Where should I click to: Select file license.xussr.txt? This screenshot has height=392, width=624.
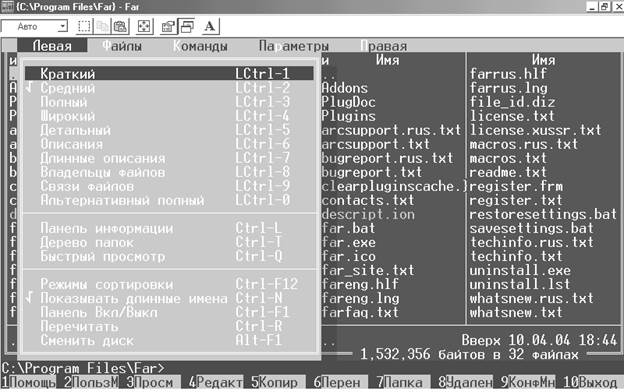tap(536, 130)
